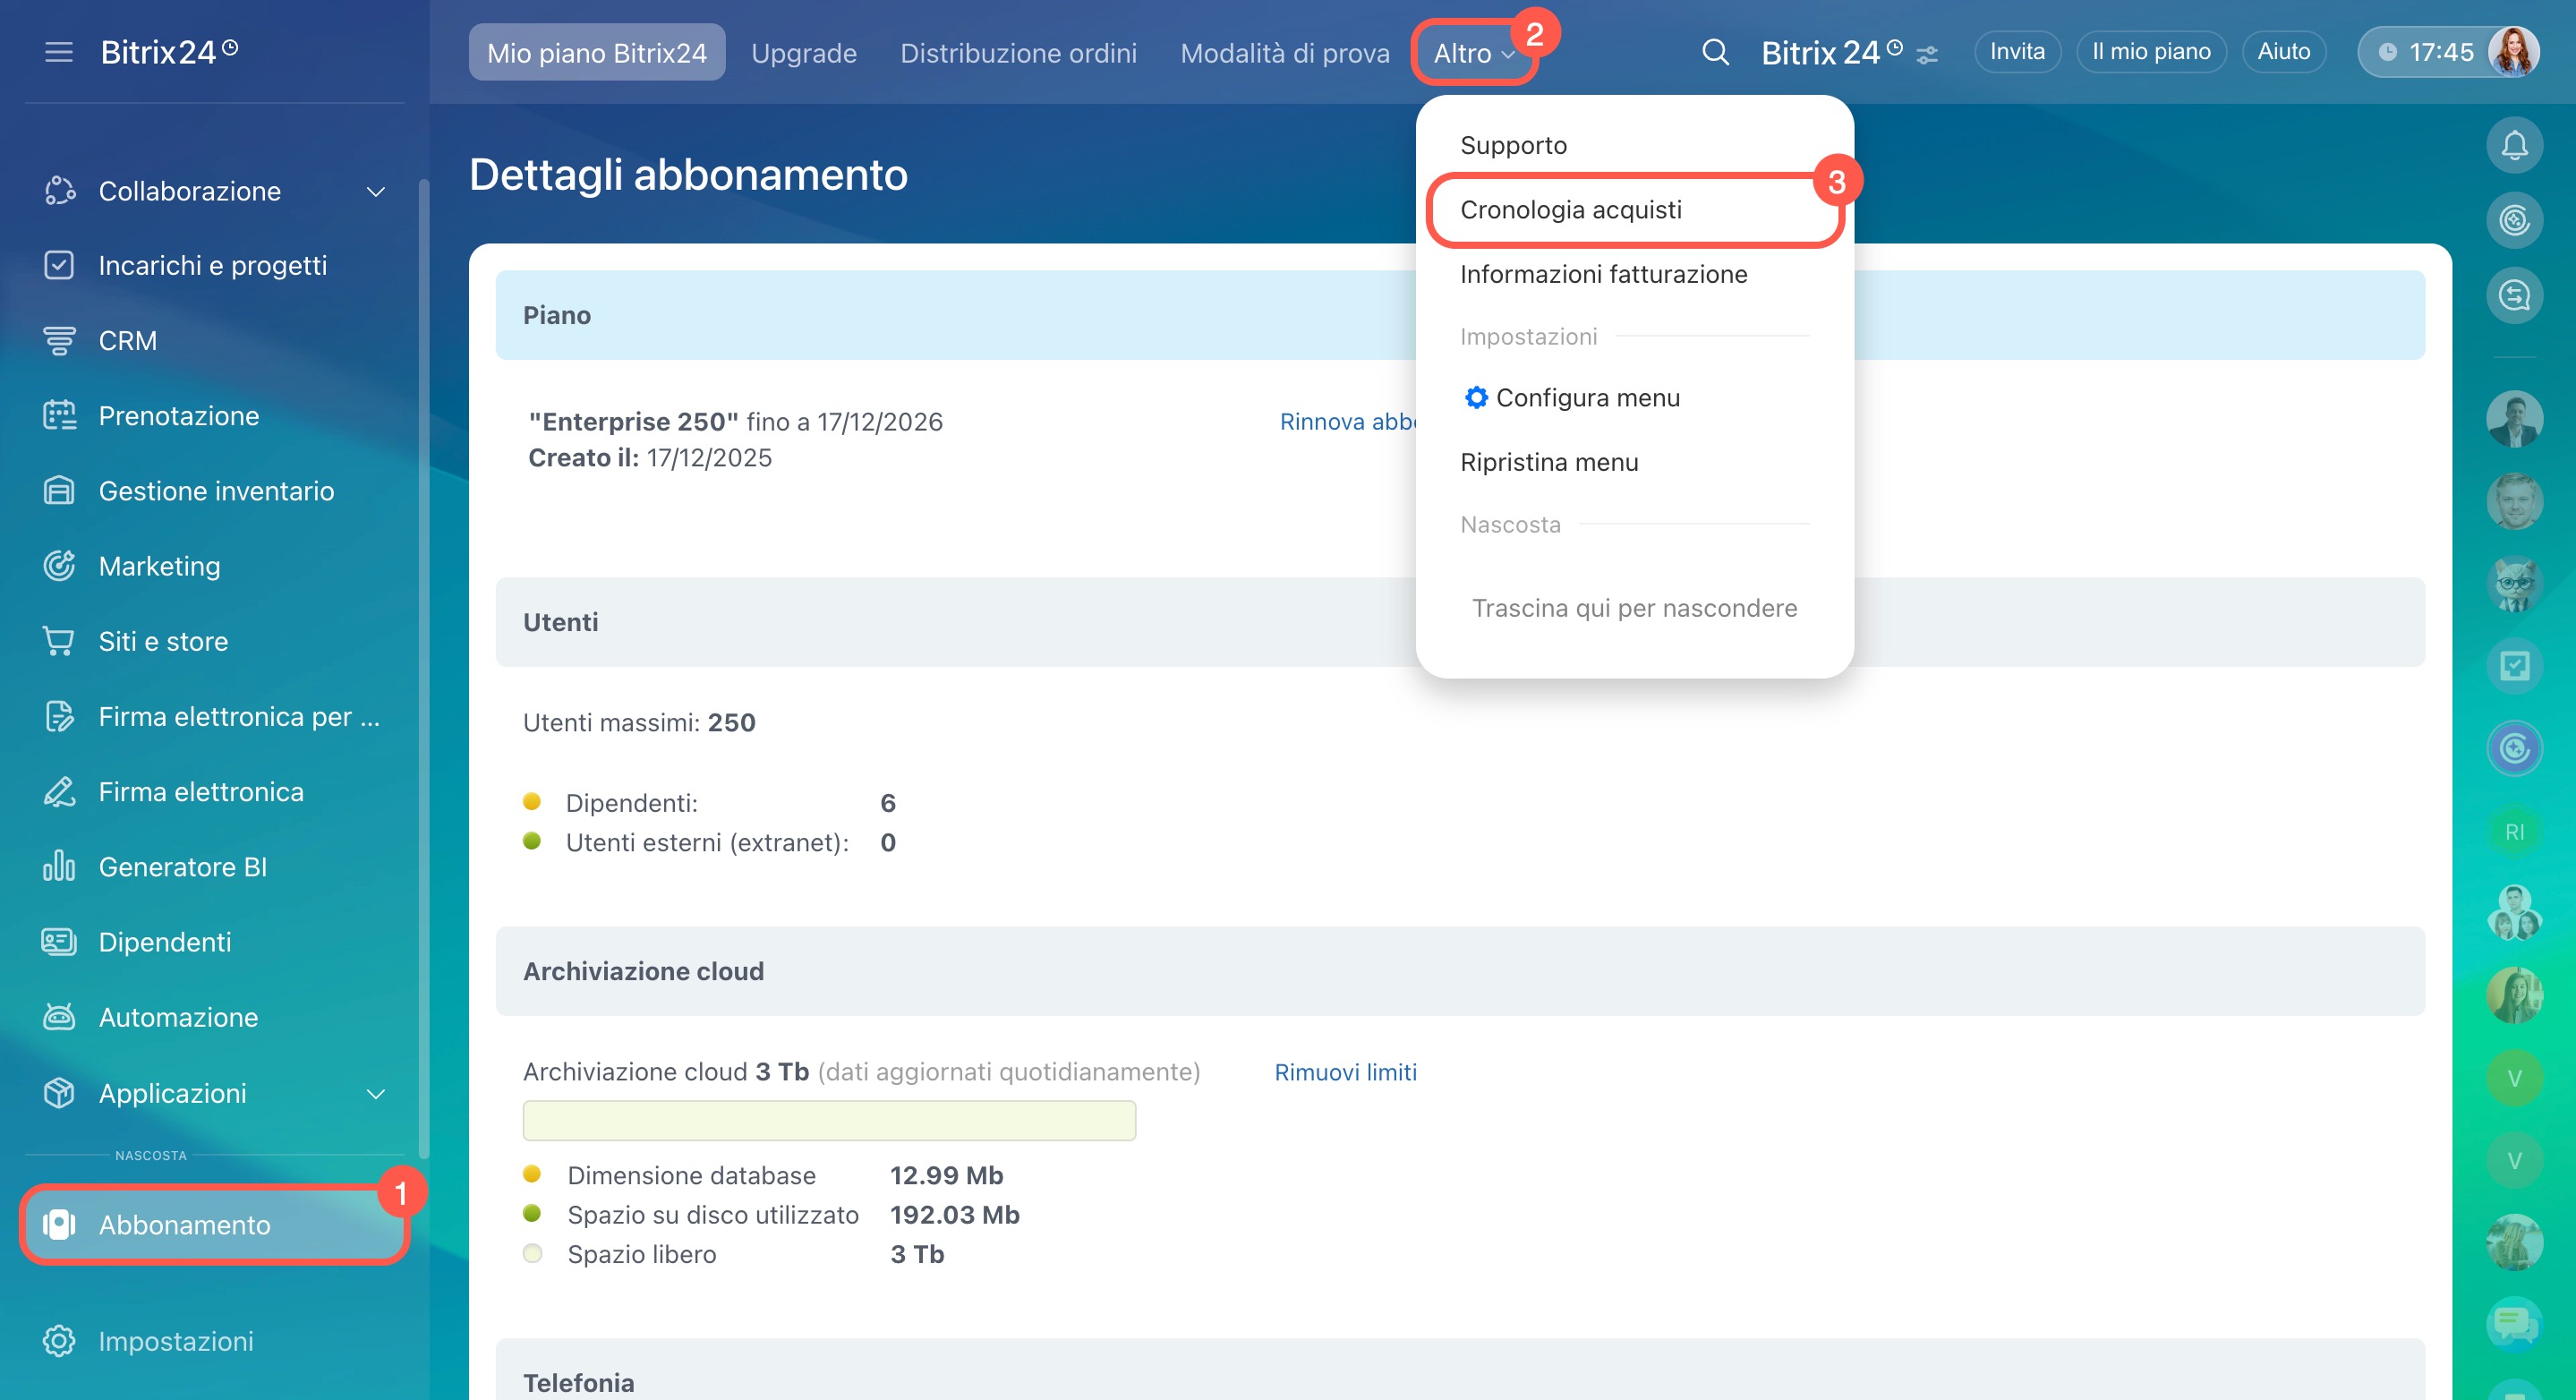Viewport: 2576px width, 1400px height.
Task: Click the cloud storage usage bar
Action: pos(828,1121)
